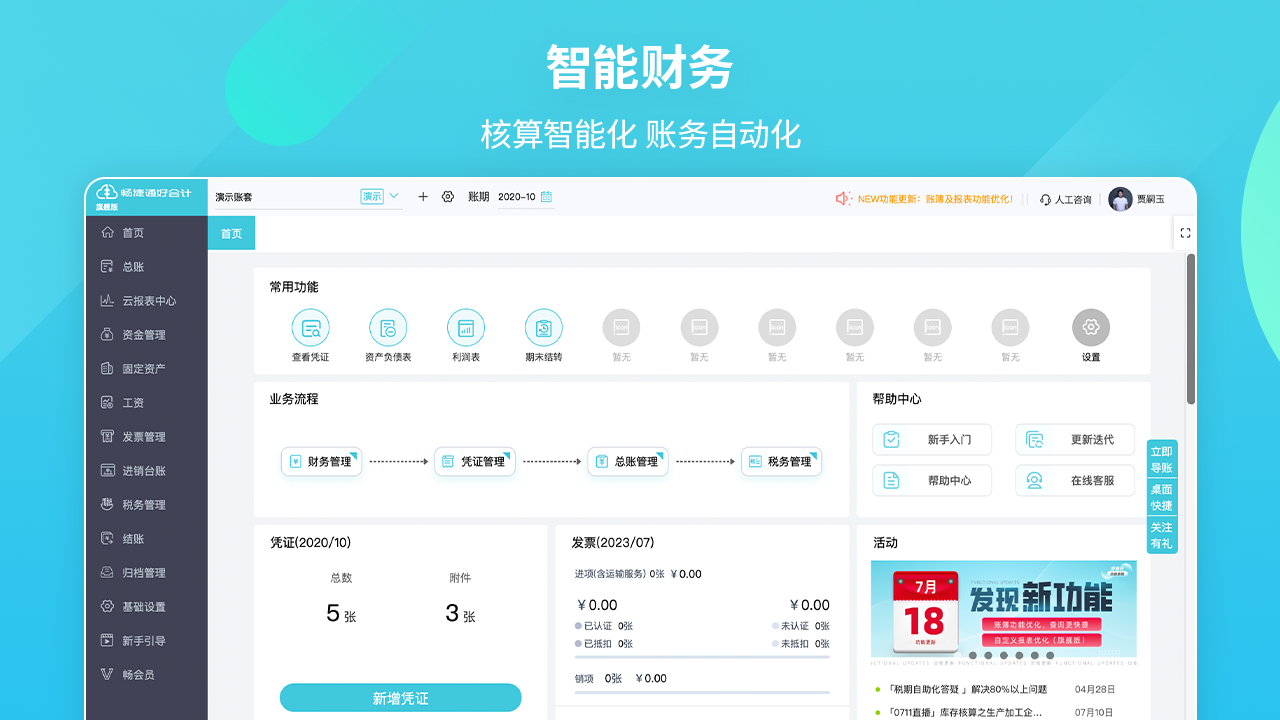Open 归档管理 in the sidebar
This screenshot has width=1280, height=720.
point(146,573)
